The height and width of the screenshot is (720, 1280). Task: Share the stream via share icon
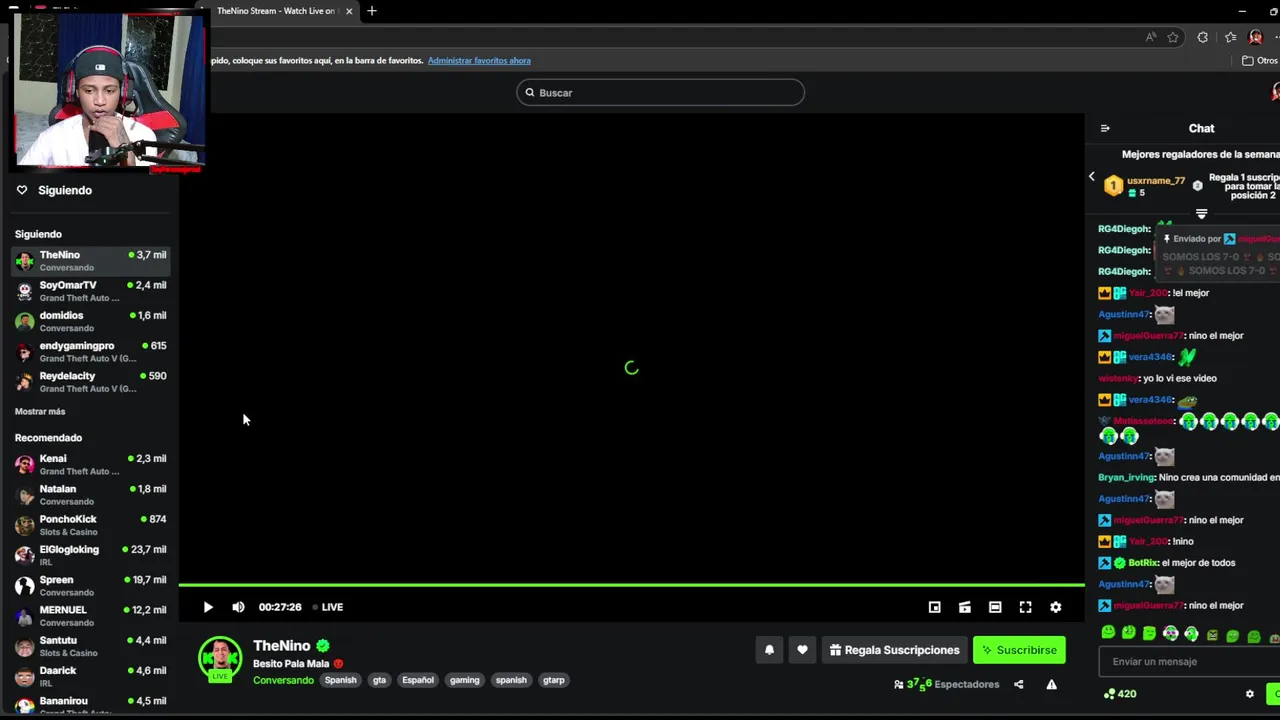(x=1018, y=685)
